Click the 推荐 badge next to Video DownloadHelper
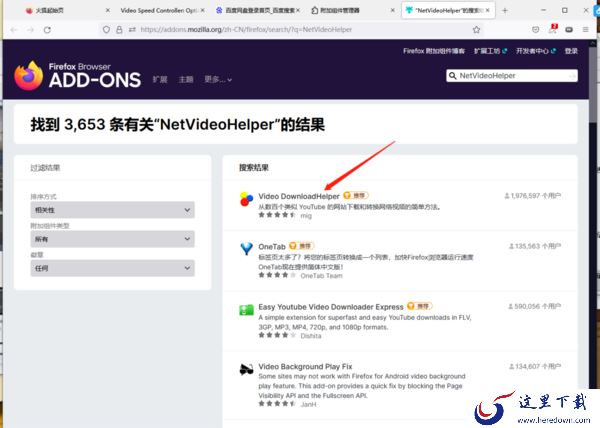 point(355,195)
